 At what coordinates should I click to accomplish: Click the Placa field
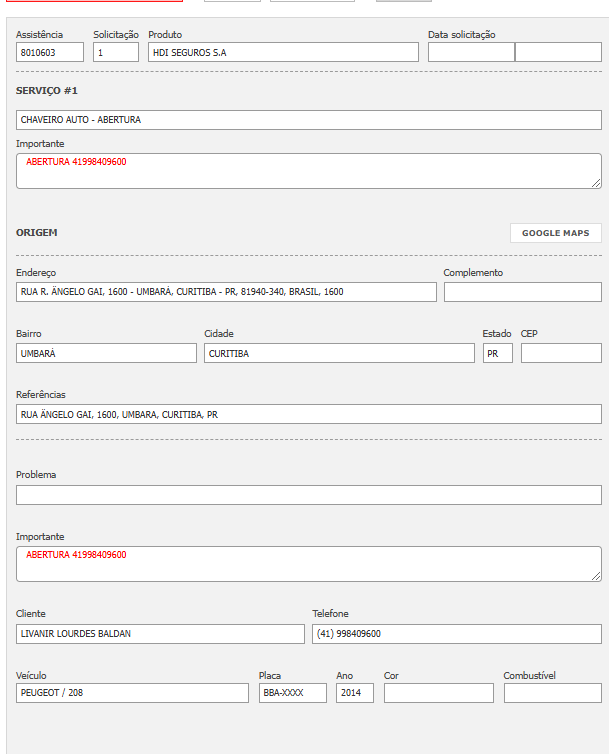click(292, 693)
